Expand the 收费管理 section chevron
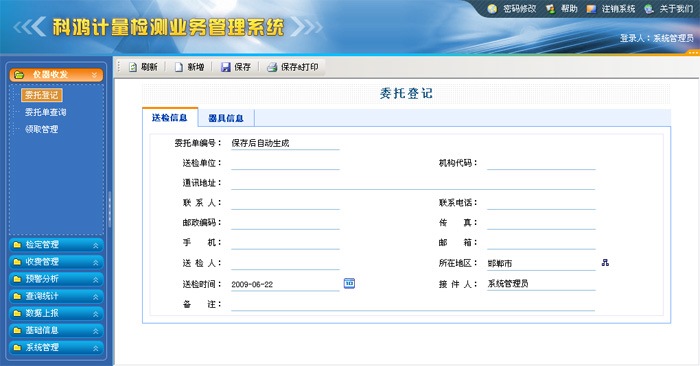 96,262
